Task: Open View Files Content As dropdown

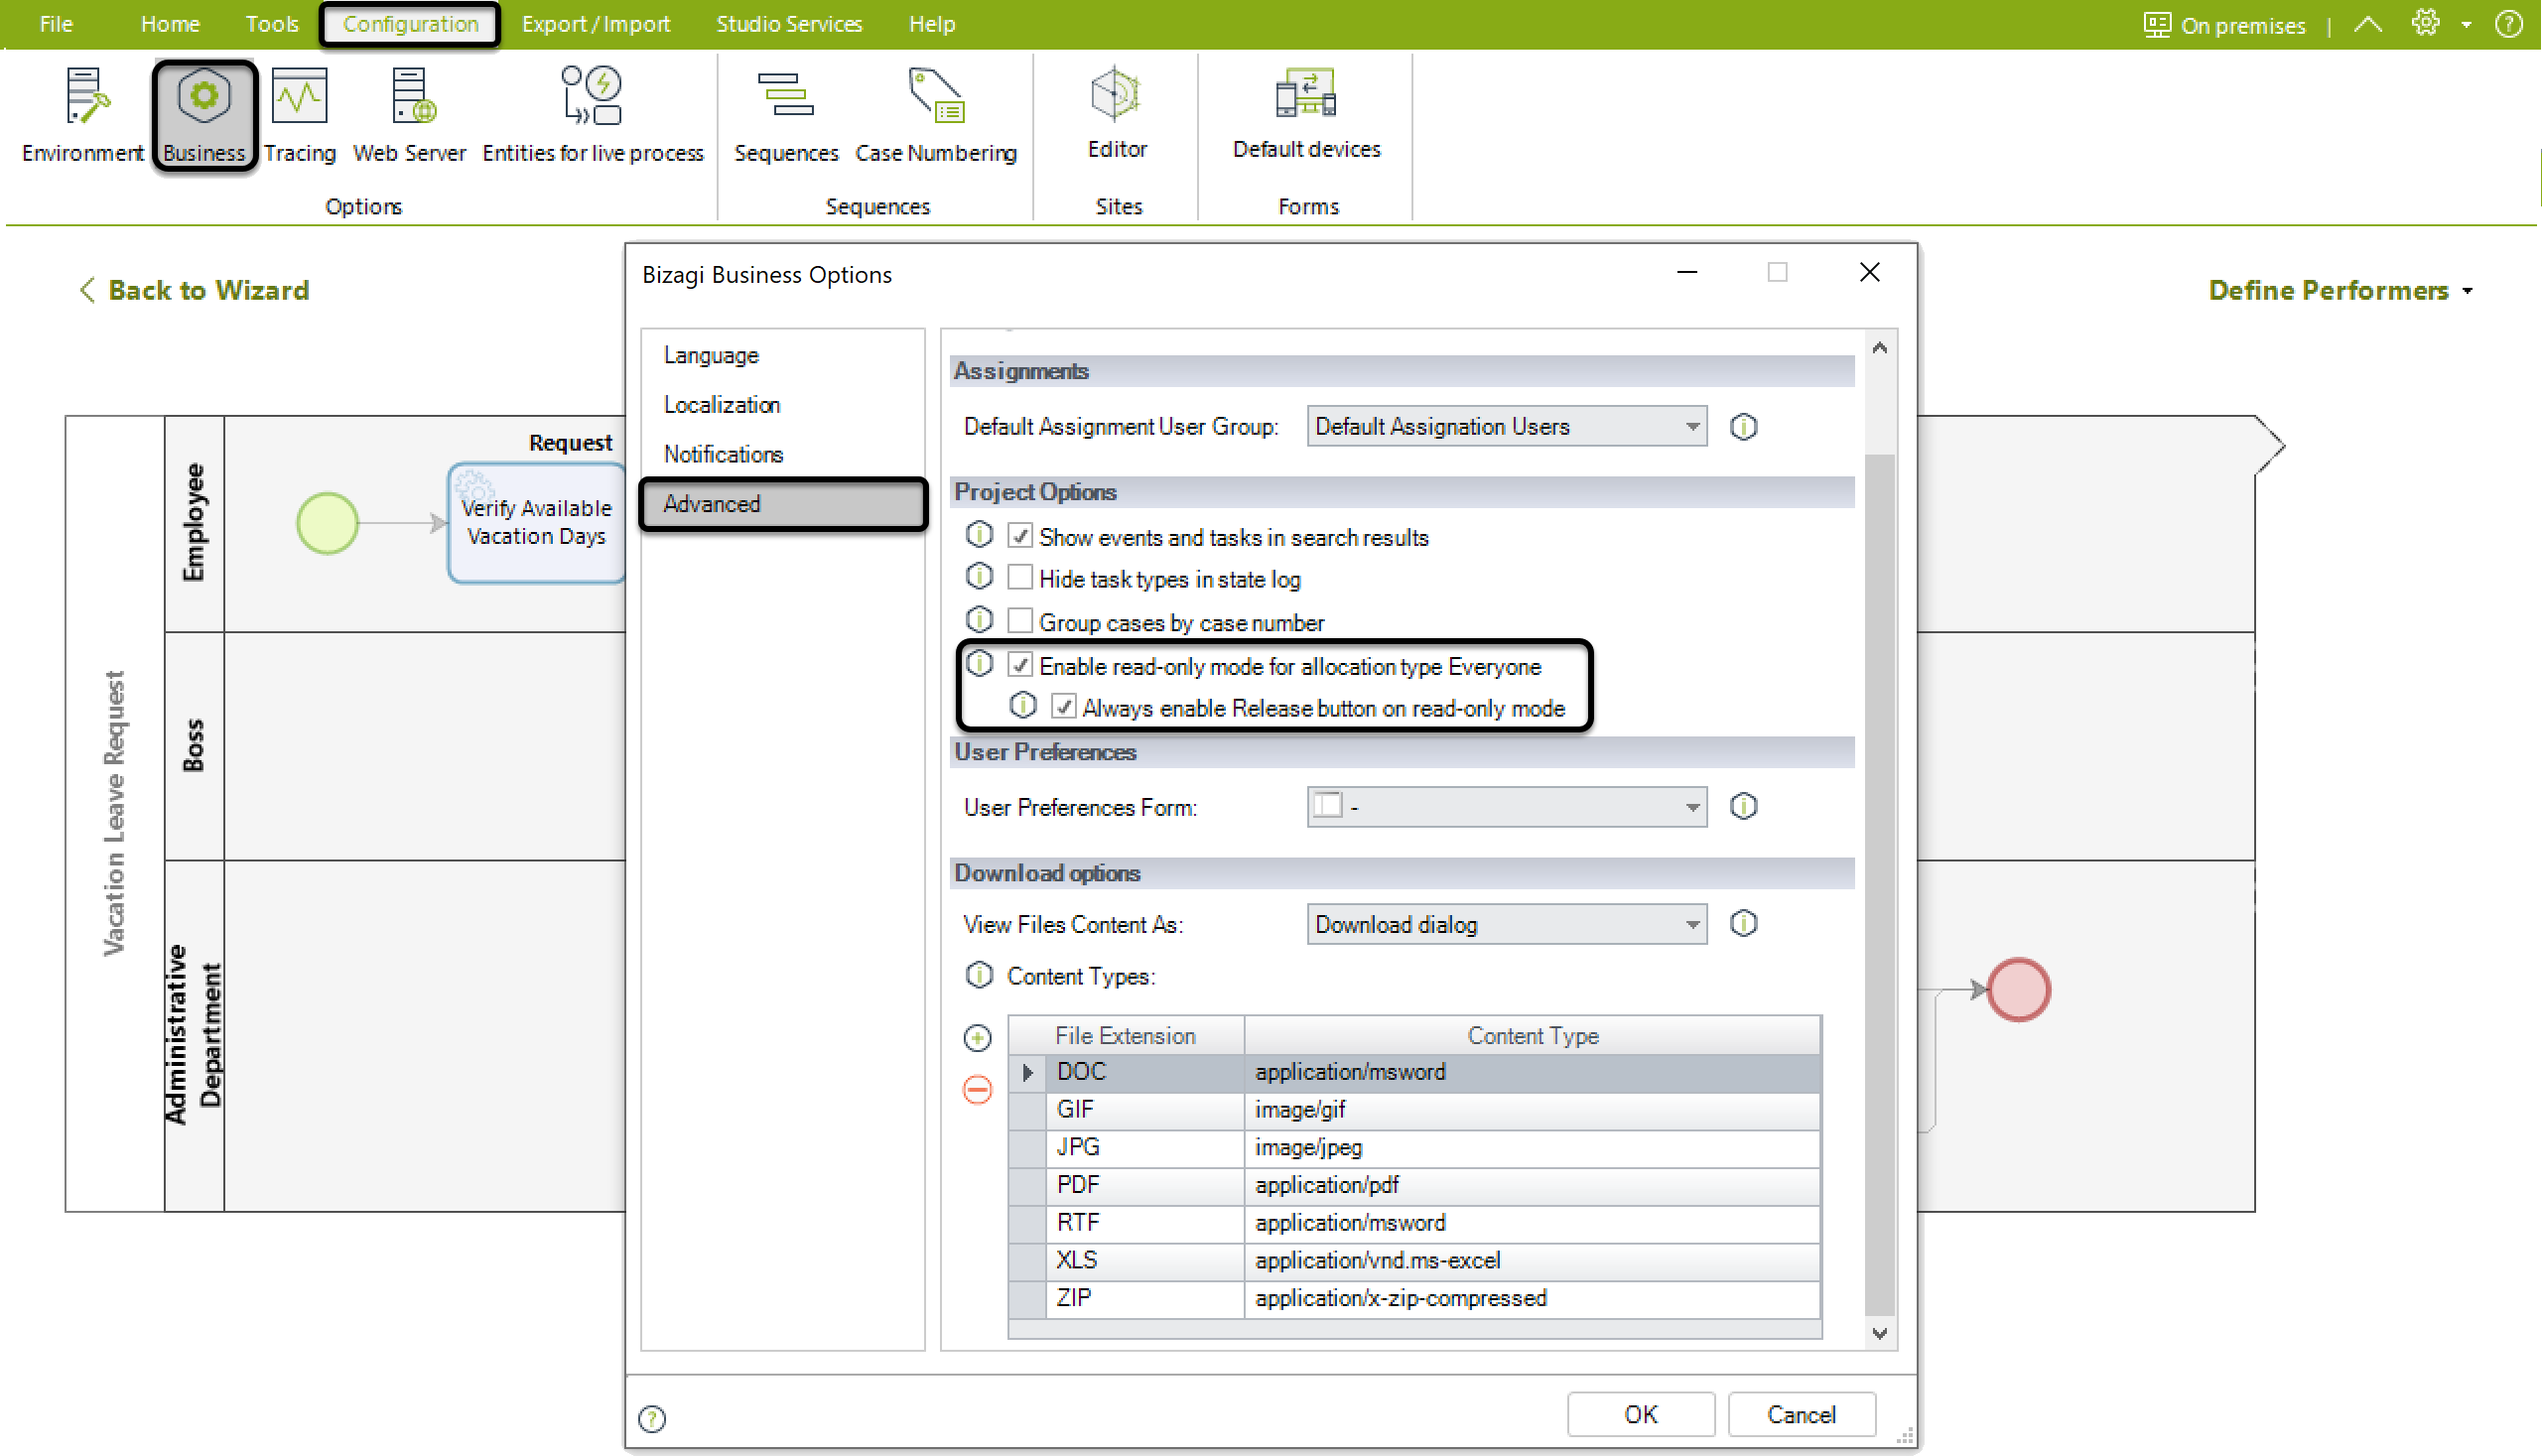Action: tap(1506, 924)
